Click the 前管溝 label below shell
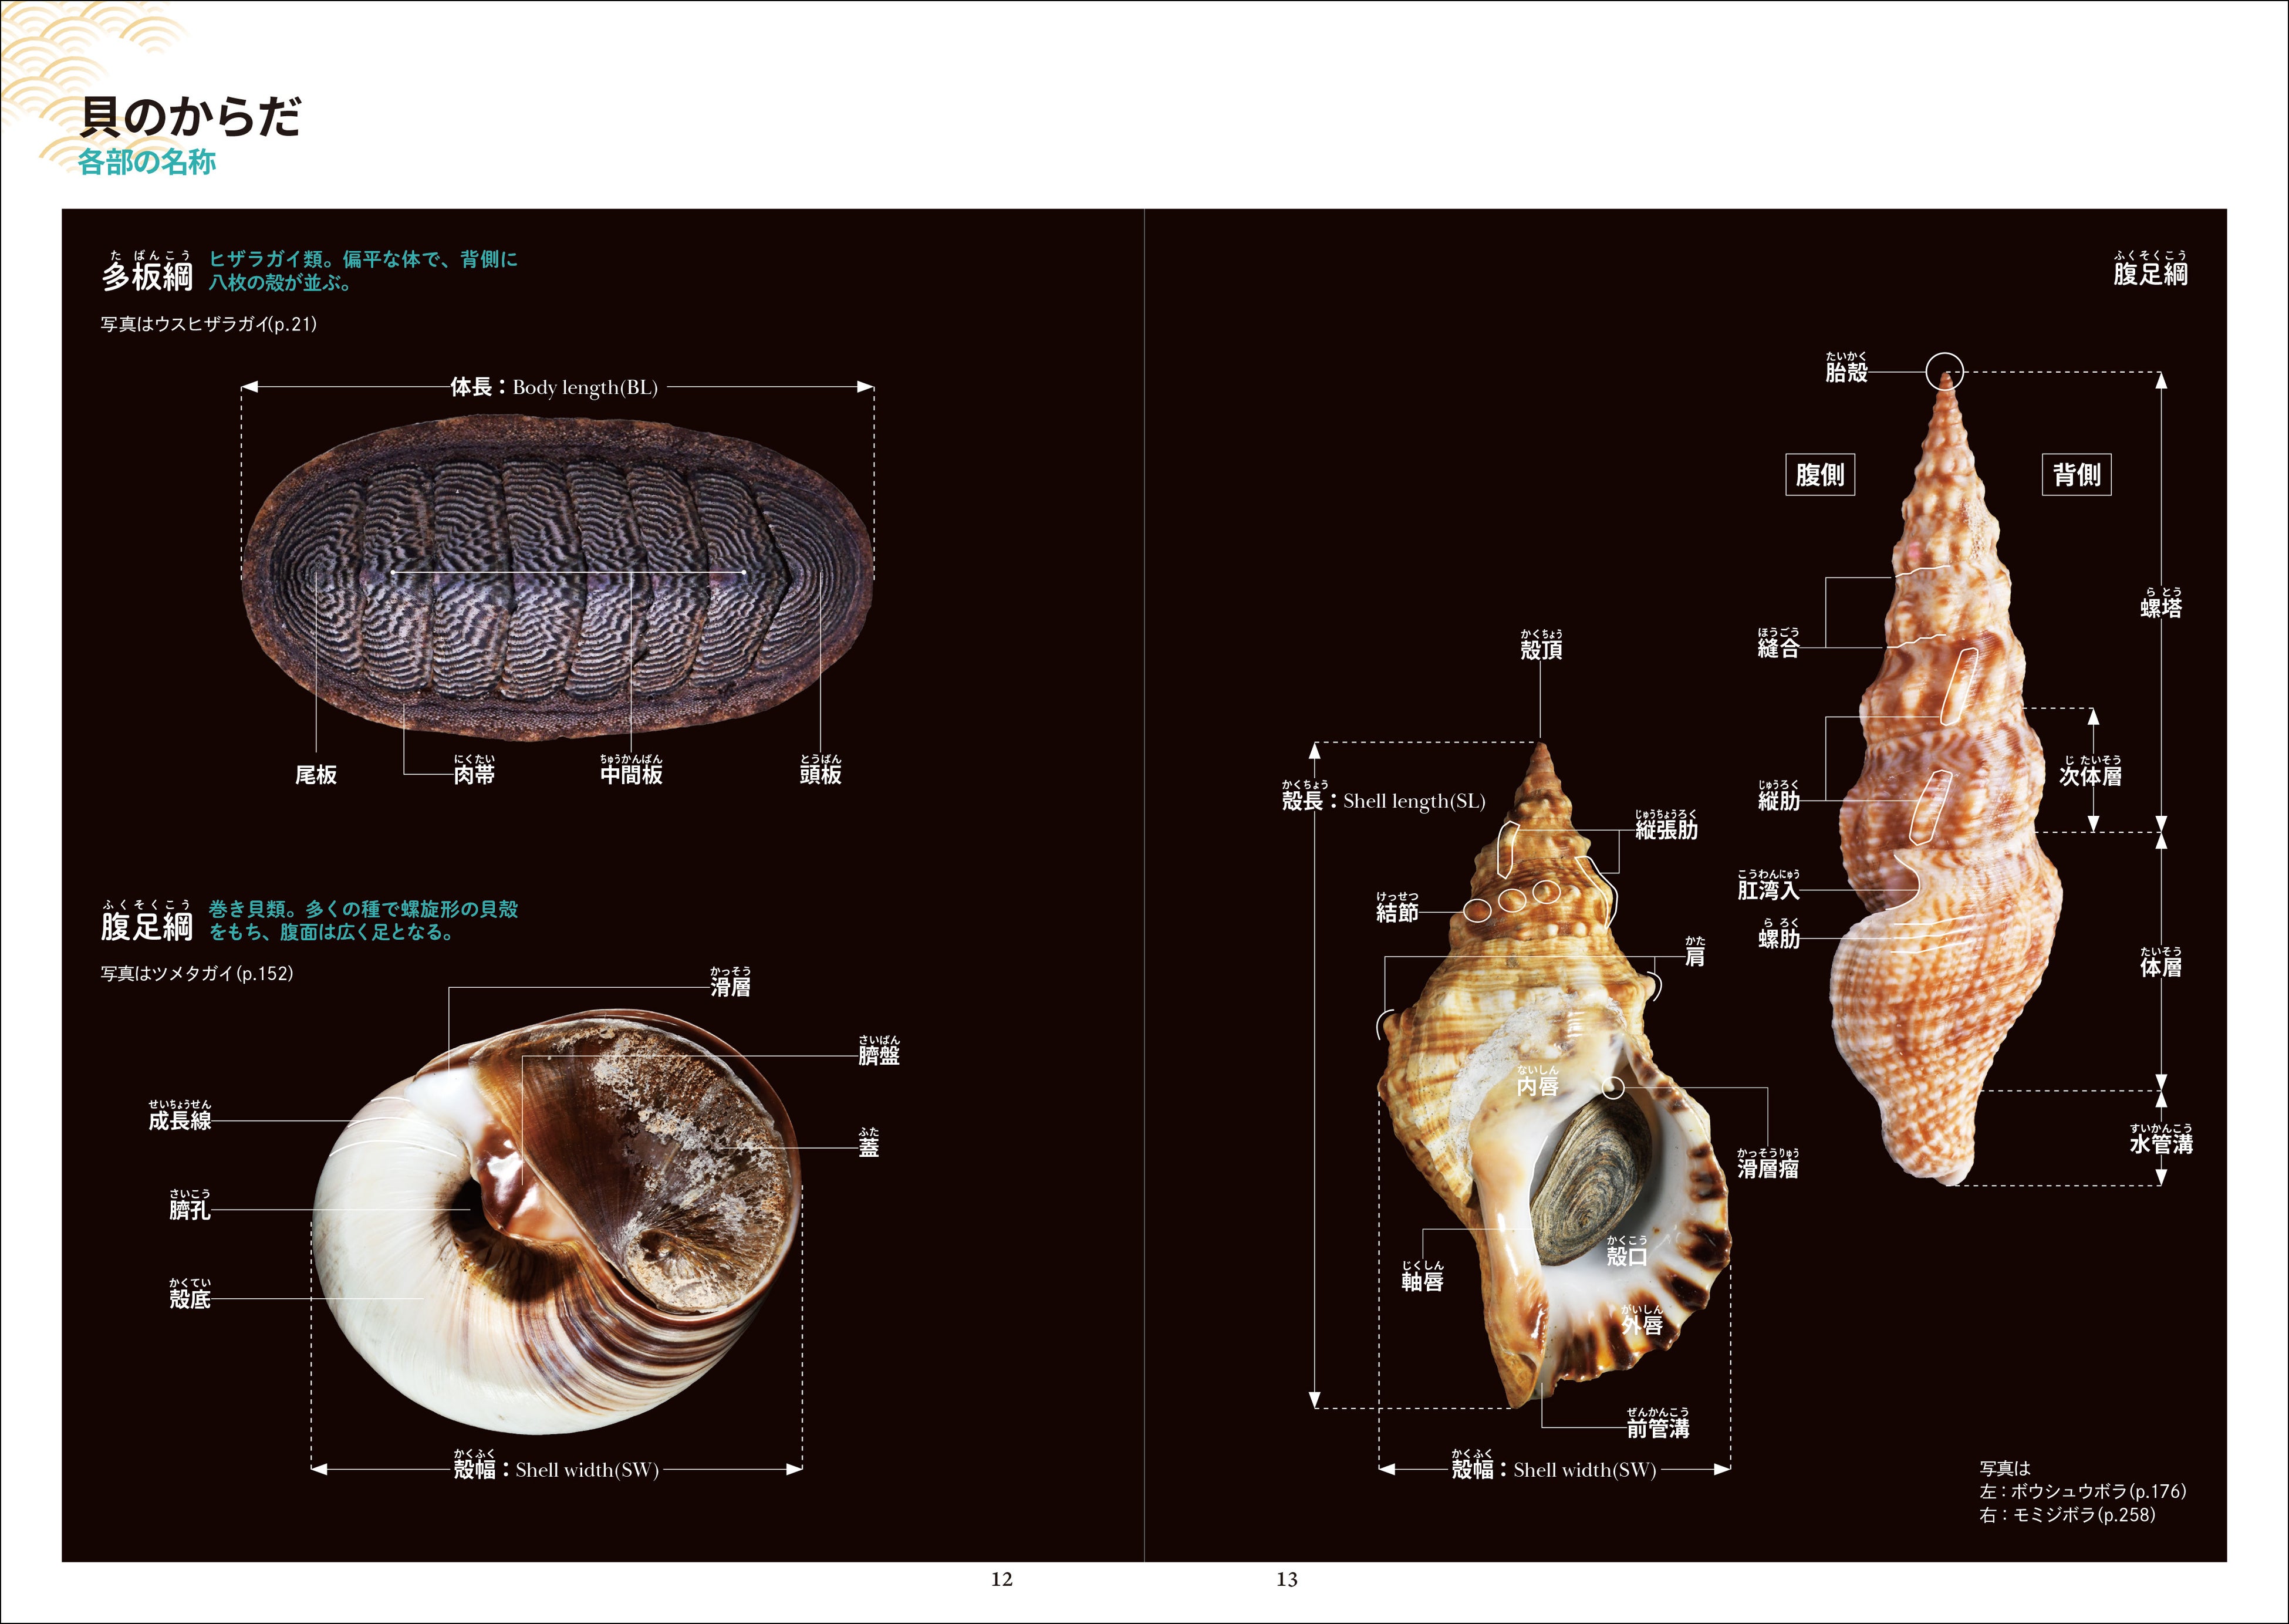The height and width of the screenshot is (1624, 2289). pyautogui.click(x=1658, y=1424)
